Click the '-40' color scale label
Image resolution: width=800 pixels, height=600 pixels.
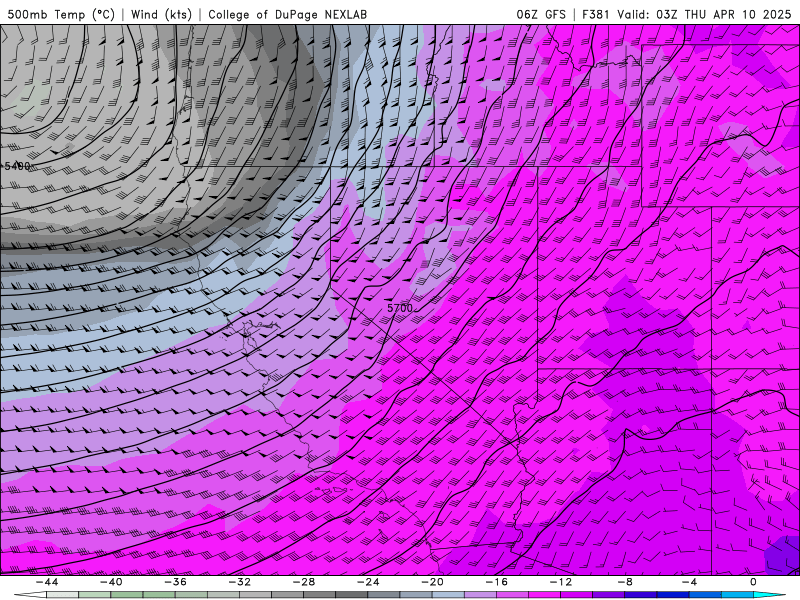pyautogui.click(x=111, y=582)
